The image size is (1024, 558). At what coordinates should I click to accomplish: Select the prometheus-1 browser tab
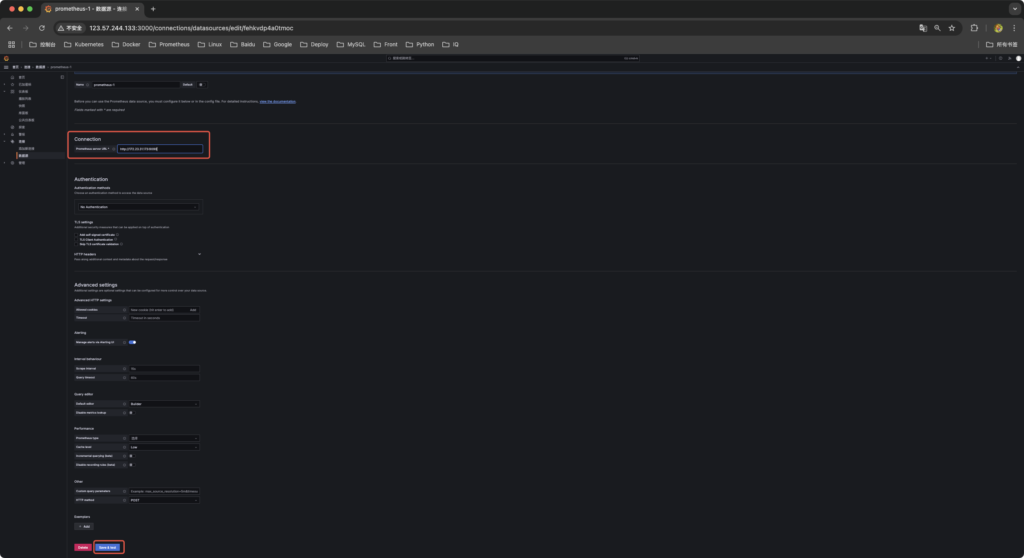point(93,8)
